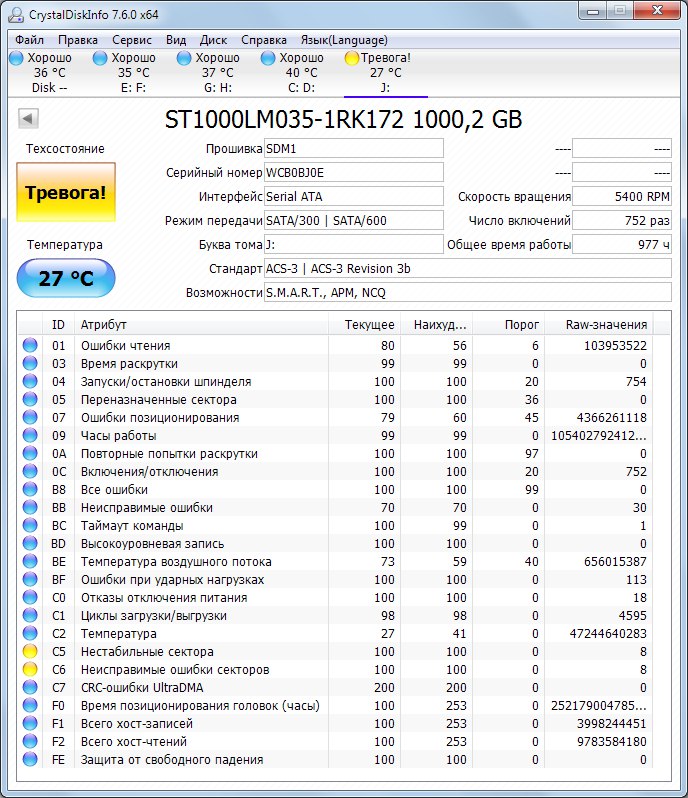The image size is (688, 798).
Task: Click the ID column header
Action: [59, 324]
